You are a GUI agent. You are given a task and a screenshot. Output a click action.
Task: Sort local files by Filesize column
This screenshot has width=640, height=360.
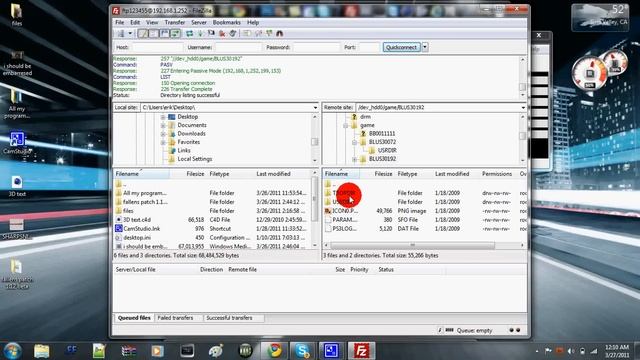point(195,174)
